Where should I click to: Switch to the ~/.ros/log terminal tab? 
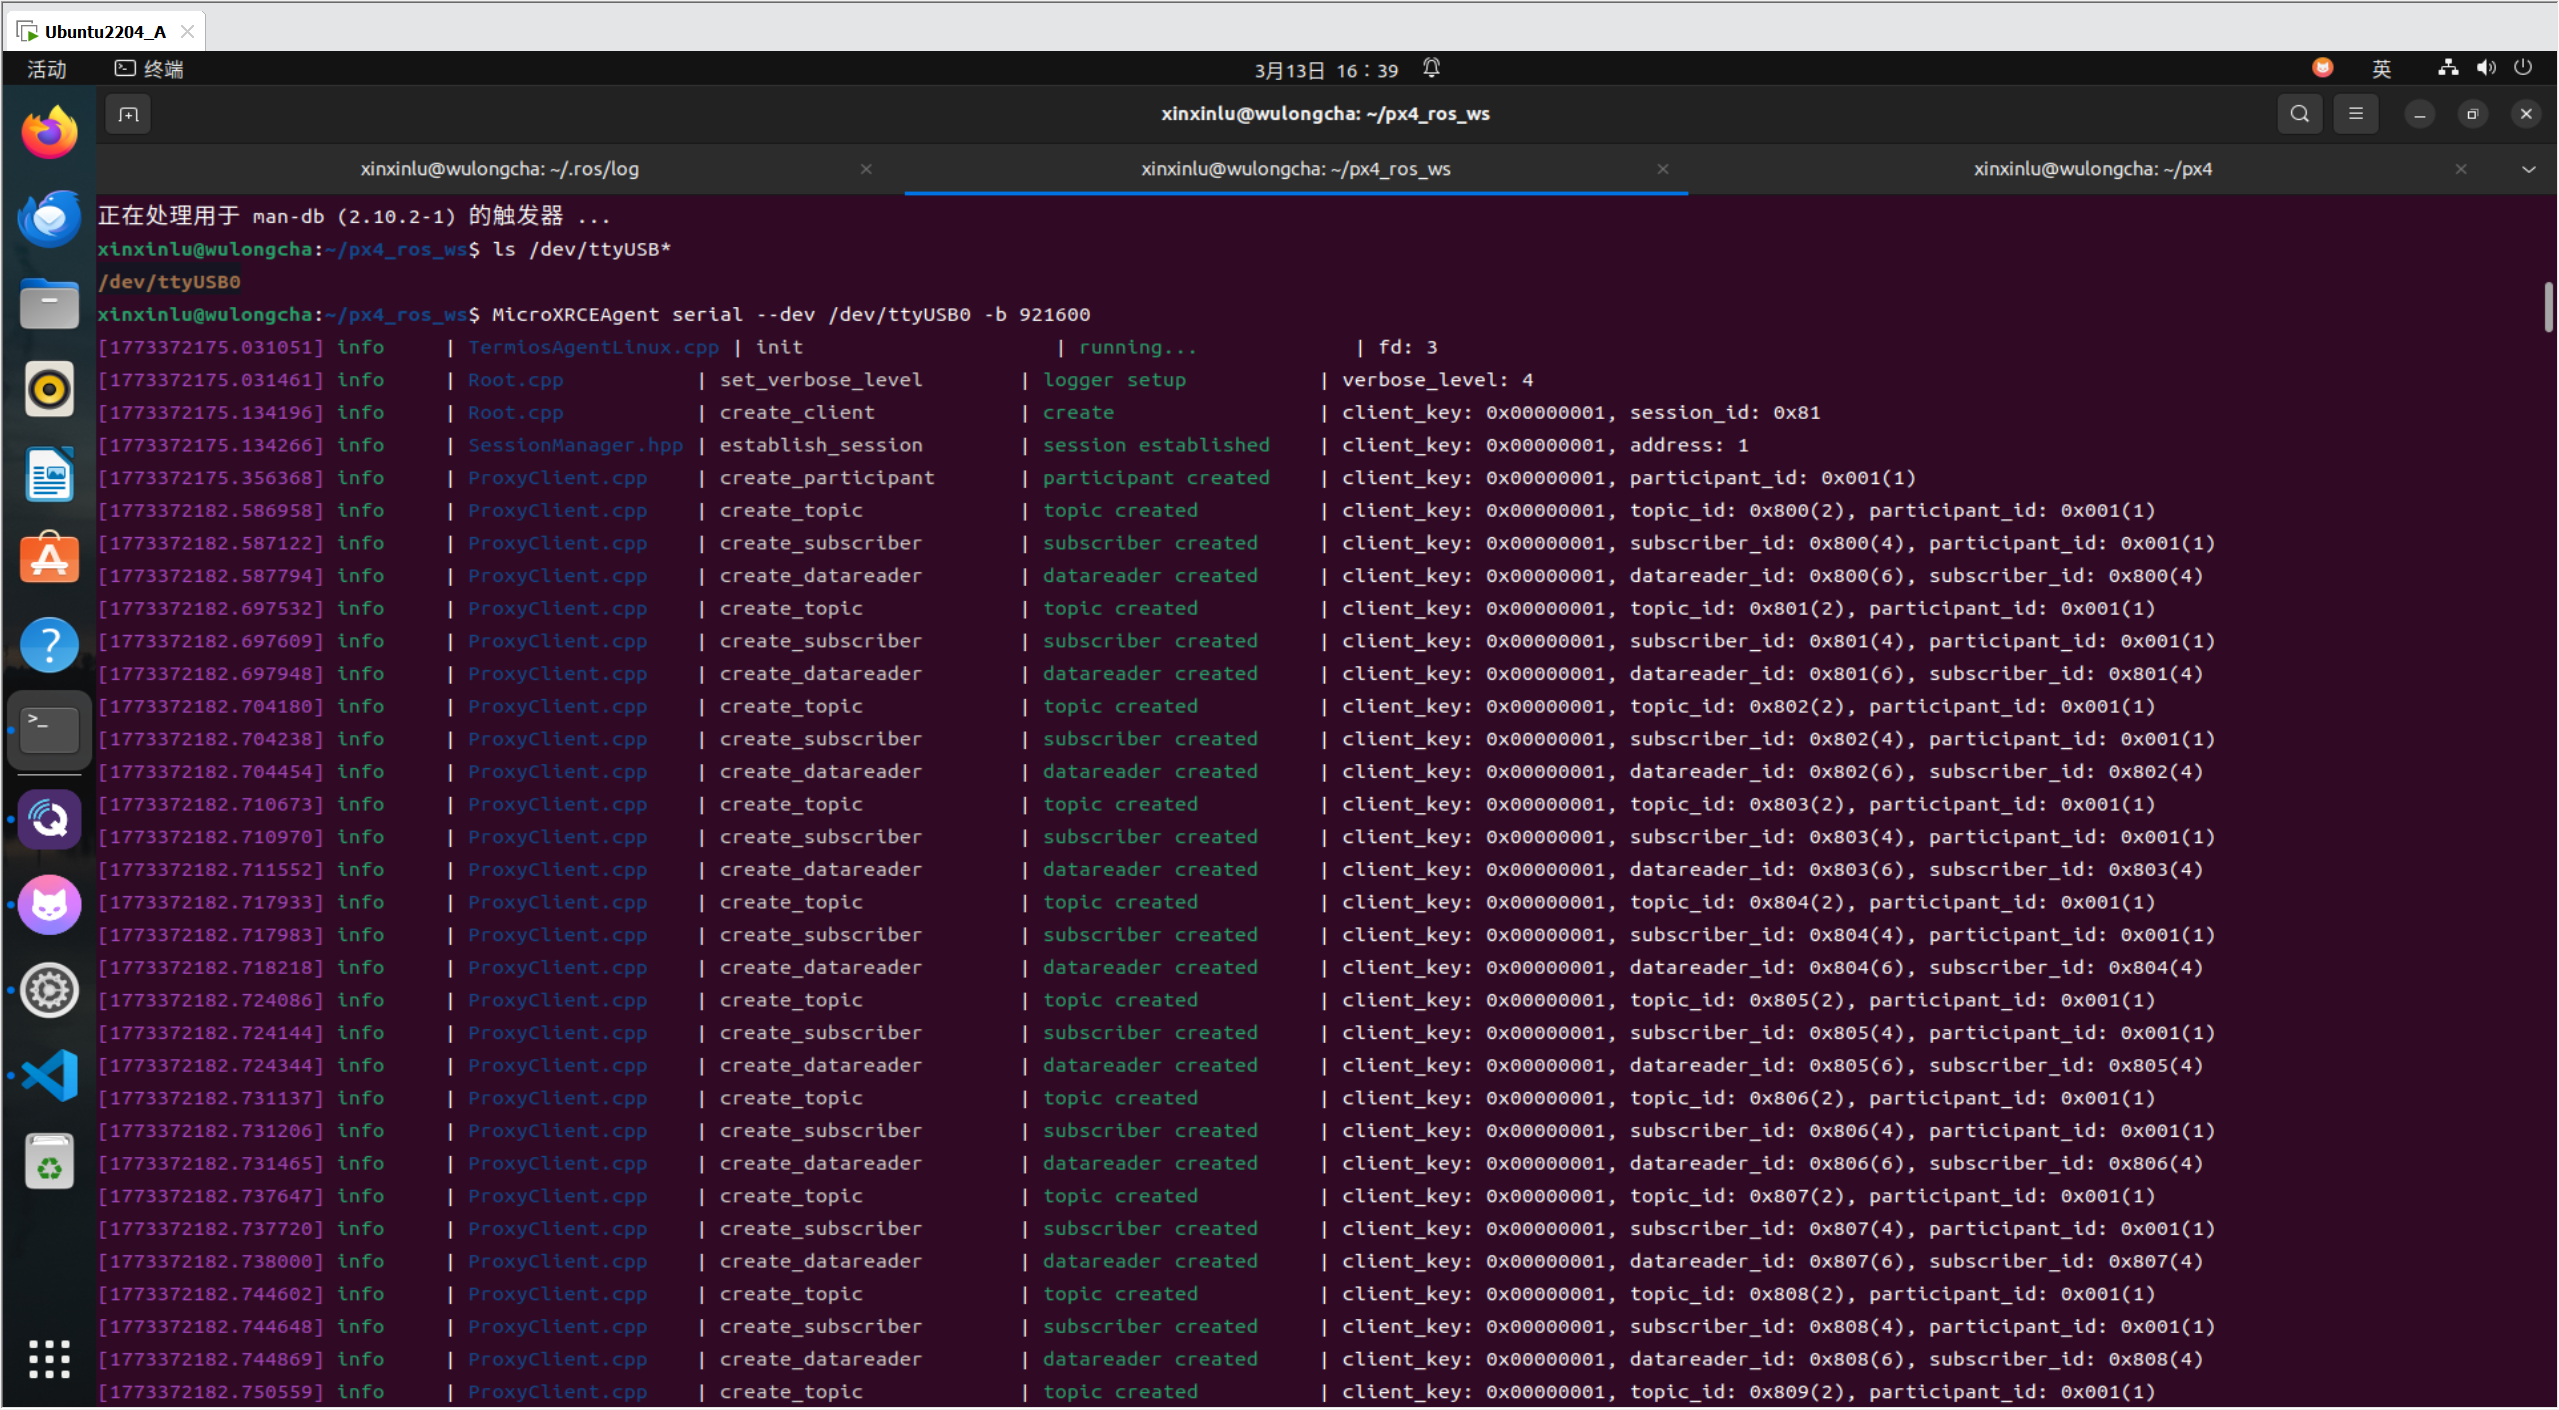(499, 169)
